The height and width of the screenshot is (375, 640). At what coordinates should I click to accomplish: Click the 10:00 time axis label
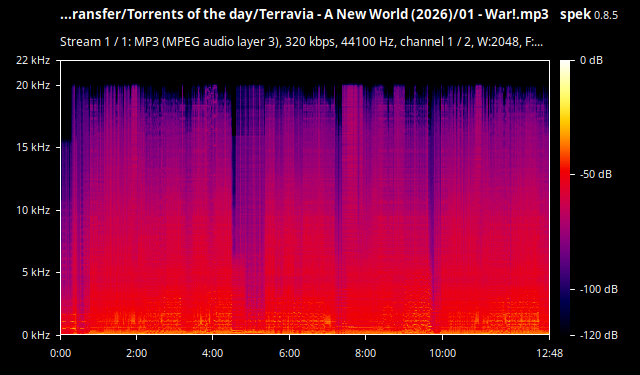click(442, 353)
